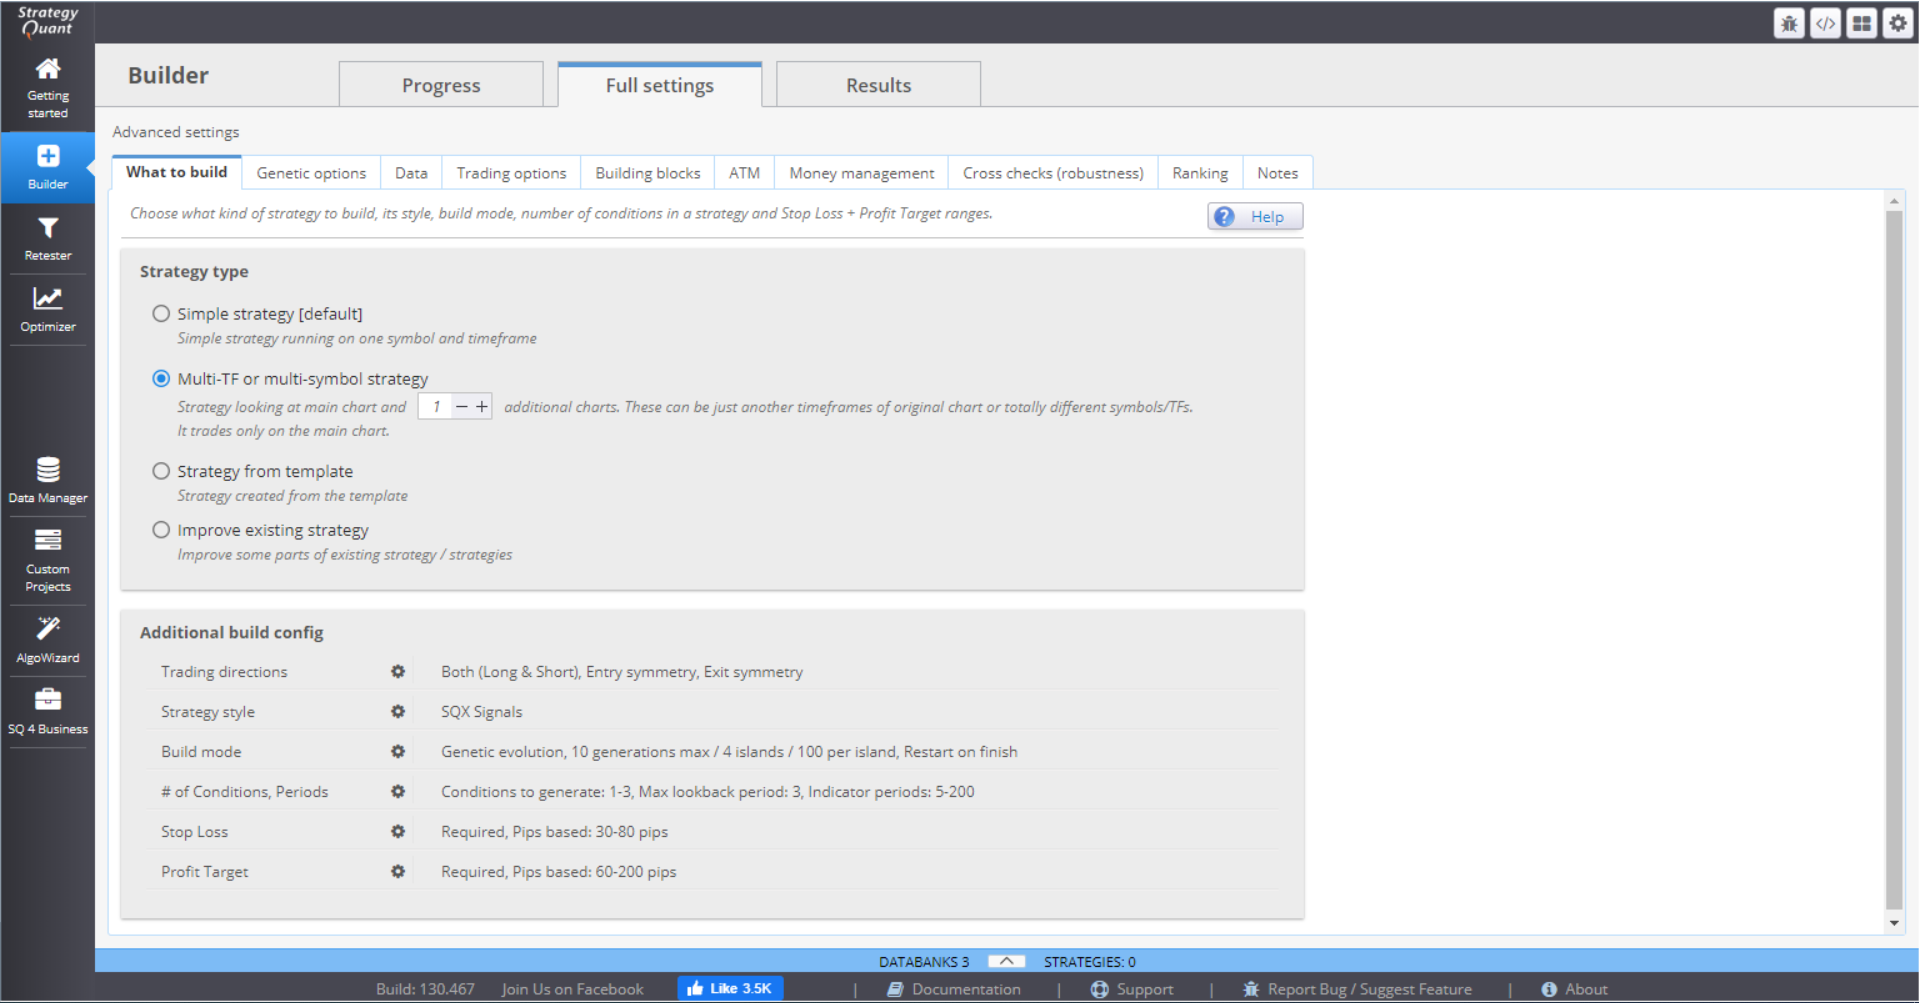Open the Documentation link

point(954,989)
